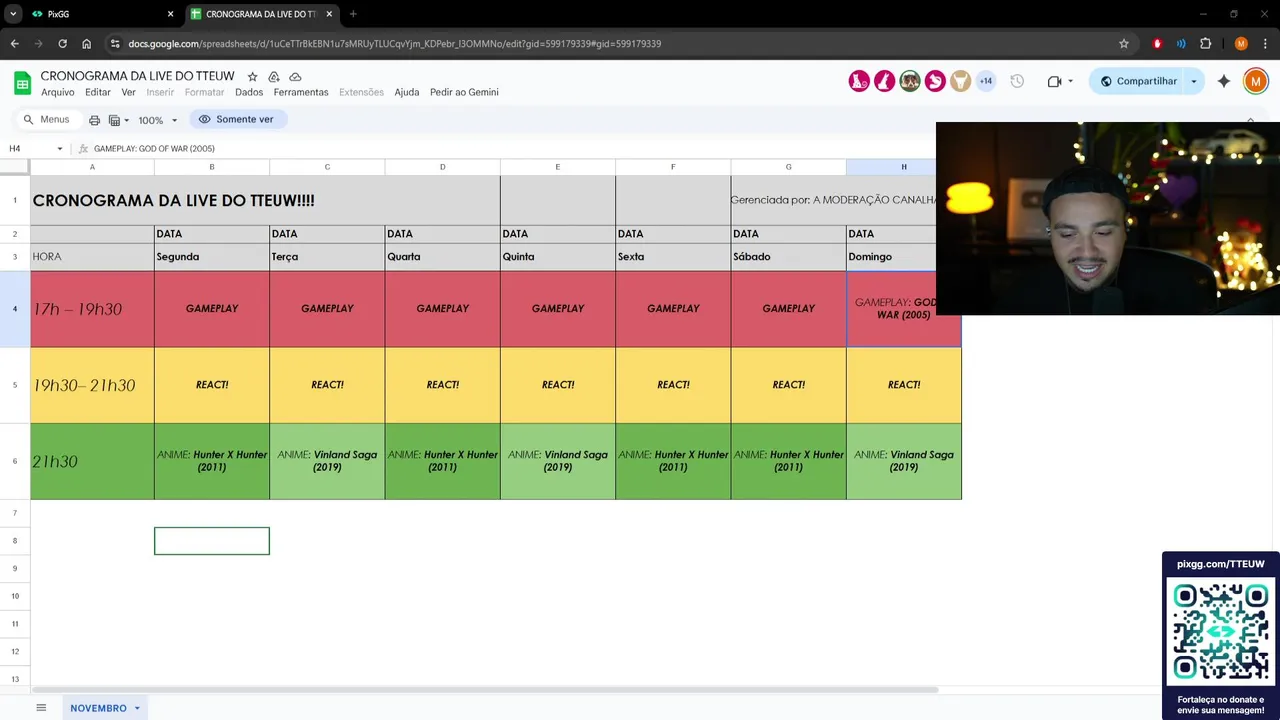The height and width of the screenshot is (720, 1280).
Task: Select Segunda's Hunter X Hunter cell
Action: 212,461
